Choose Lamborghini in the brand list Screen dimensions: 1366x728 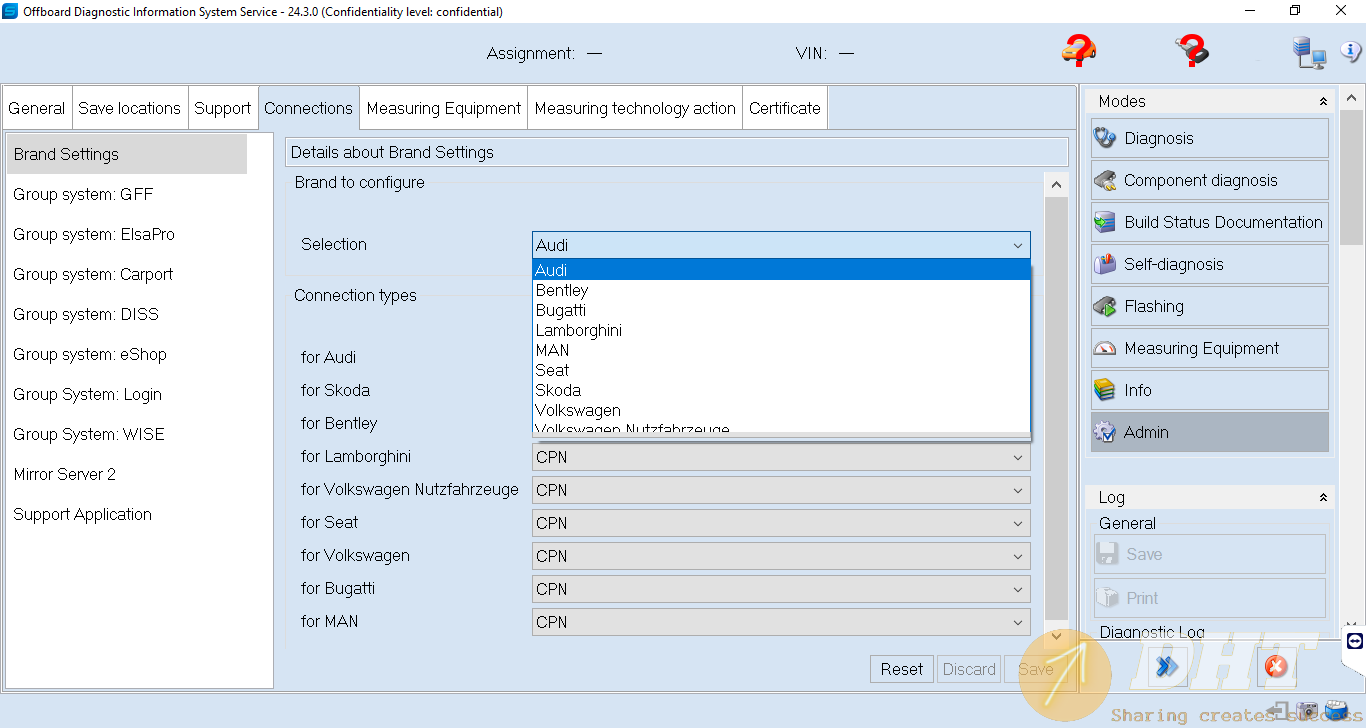point(578,330)
